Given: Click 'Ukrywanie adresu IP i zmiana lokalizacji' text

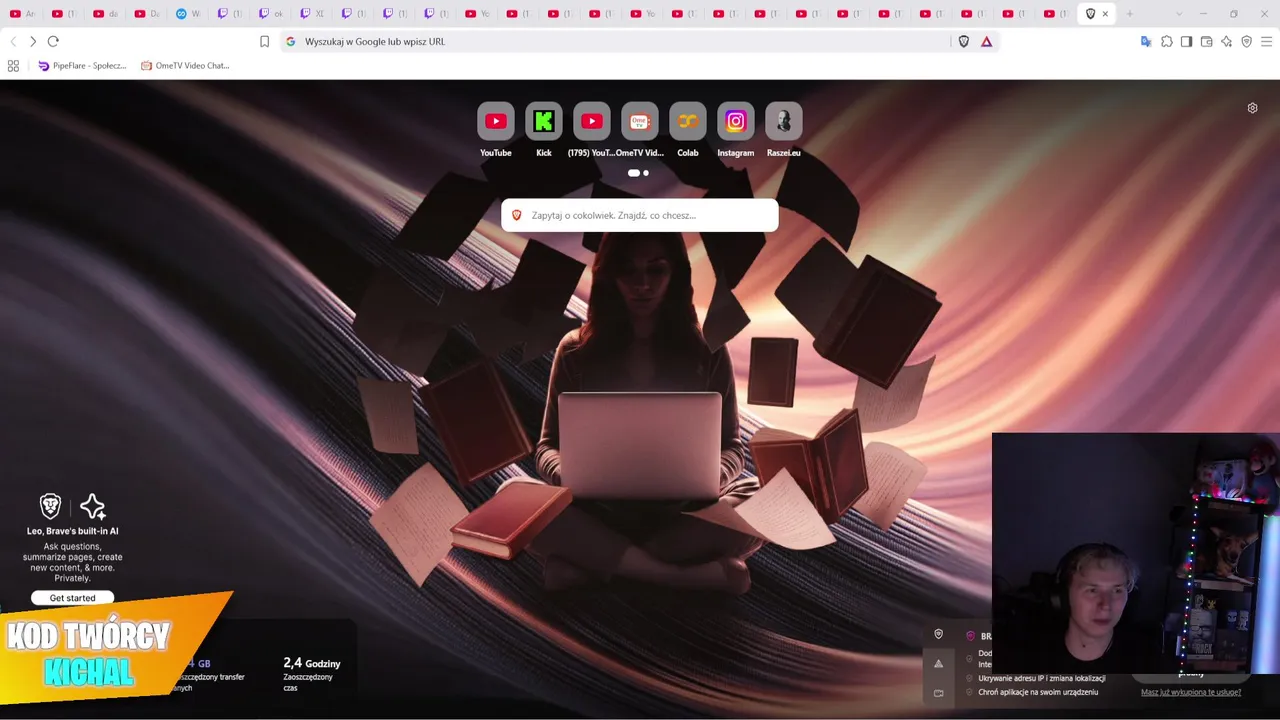Looking at the screenshot, I should (x=1042, y=678).
